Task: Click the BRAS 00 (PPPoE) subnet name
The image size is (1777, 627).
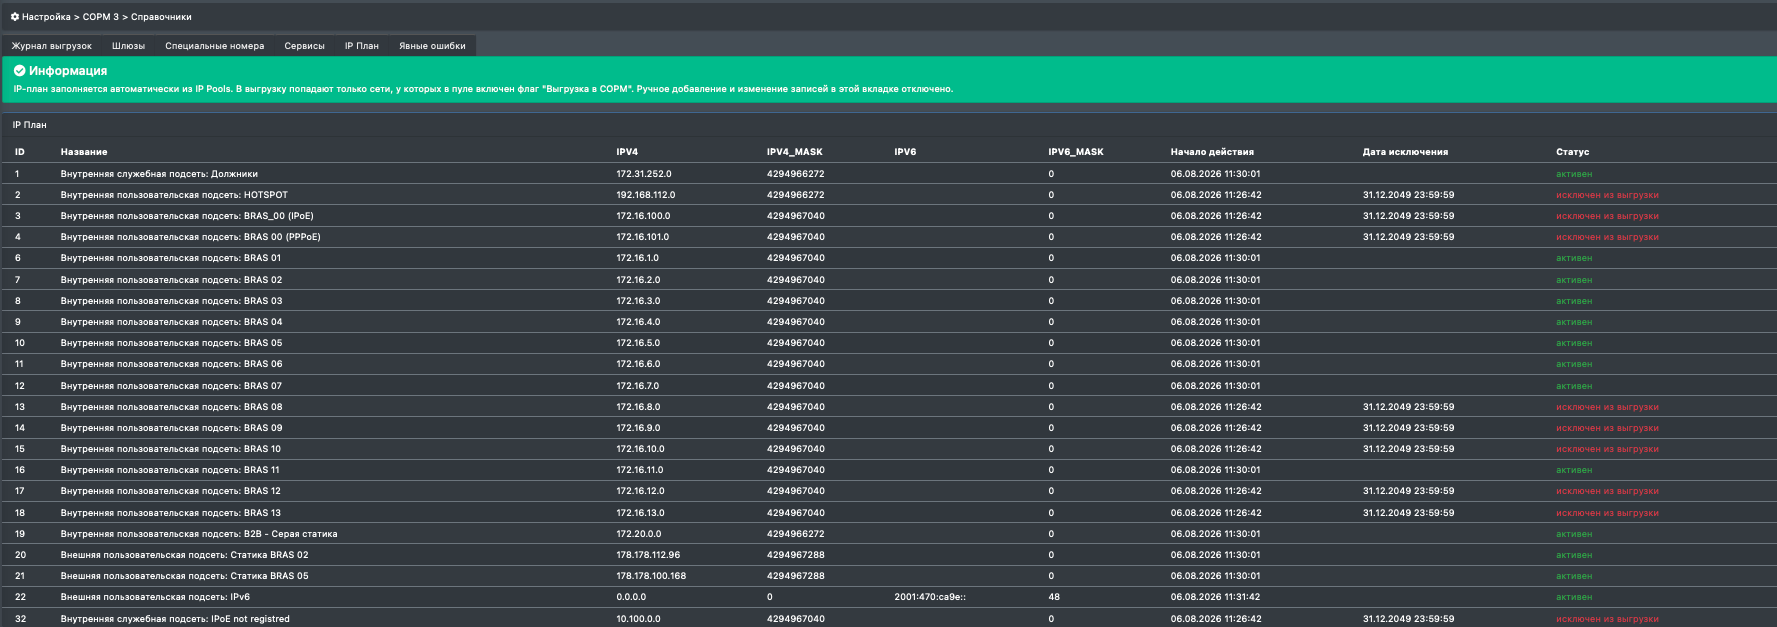Action: pos(190,237)
